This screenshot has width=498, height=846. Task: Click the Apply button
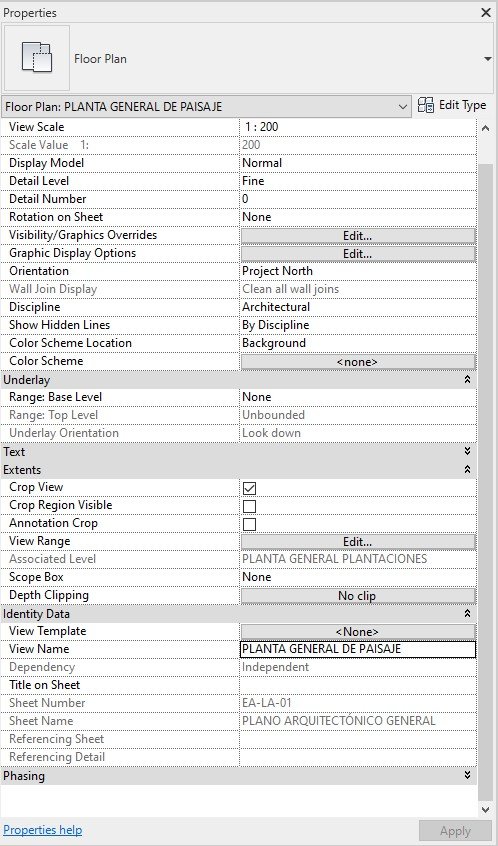click(455, 831)
